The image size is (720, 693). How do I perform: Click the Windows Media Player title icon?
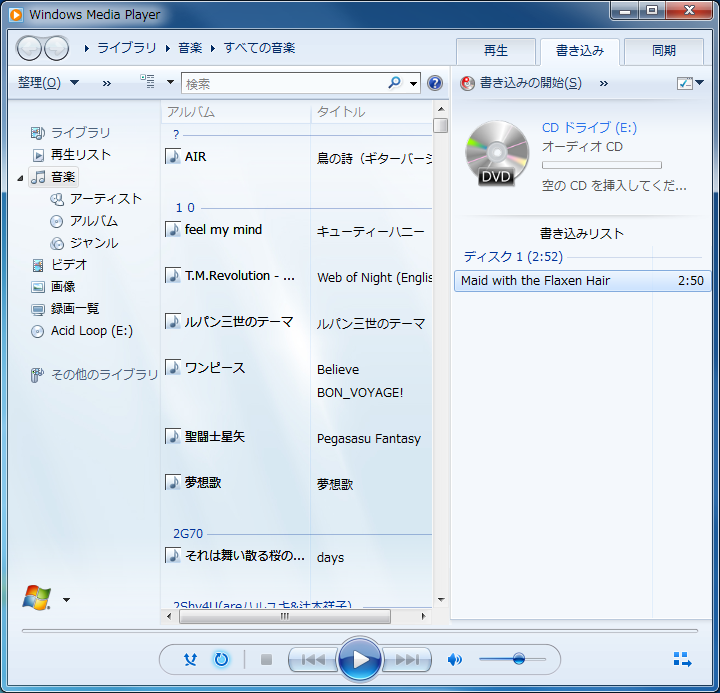click(x=16, y=15)
